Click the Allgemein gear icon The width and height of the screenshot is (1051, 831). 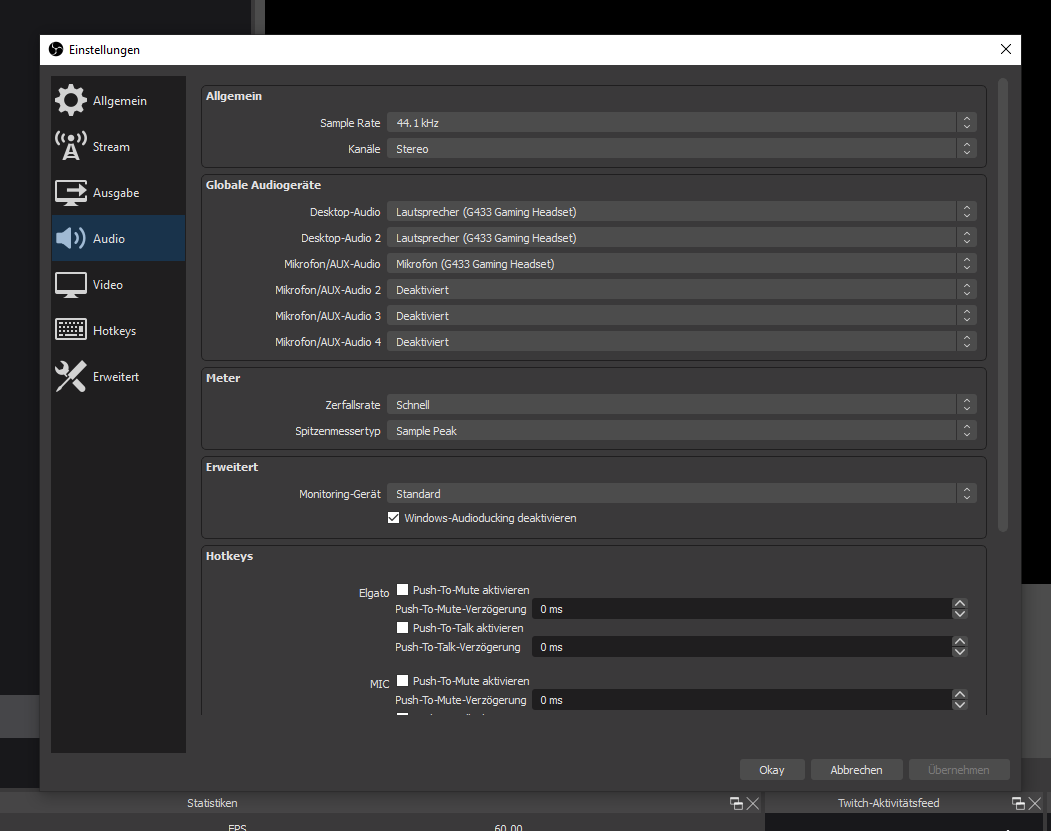point(71,100)
